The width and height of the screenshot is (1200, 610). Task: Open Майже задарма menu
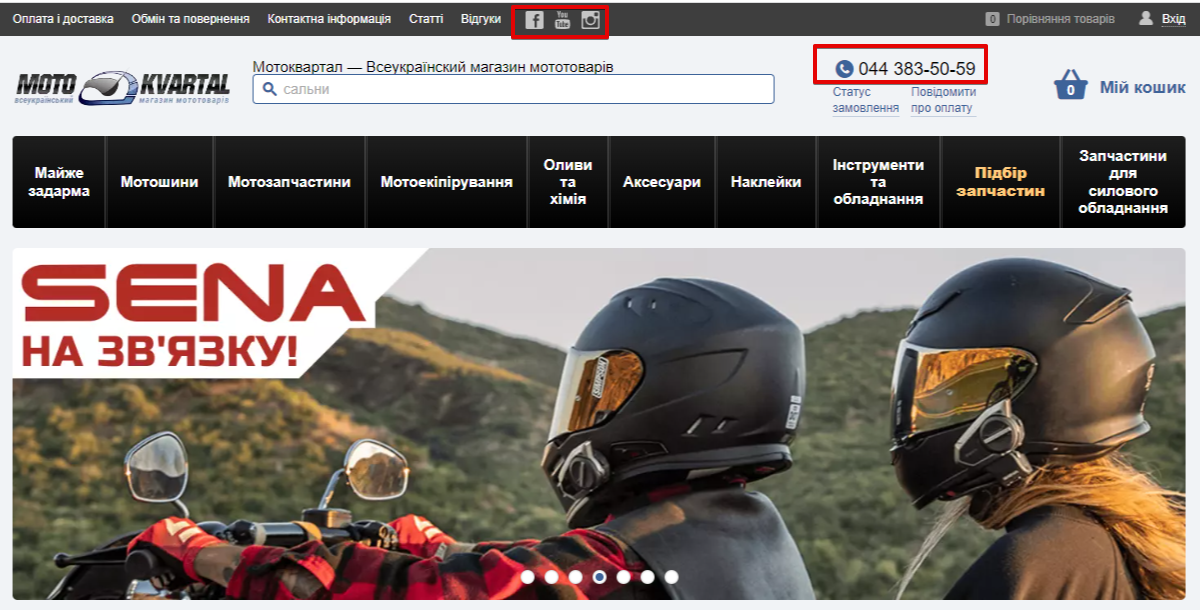pyautogui.click(x=59, y=182)
